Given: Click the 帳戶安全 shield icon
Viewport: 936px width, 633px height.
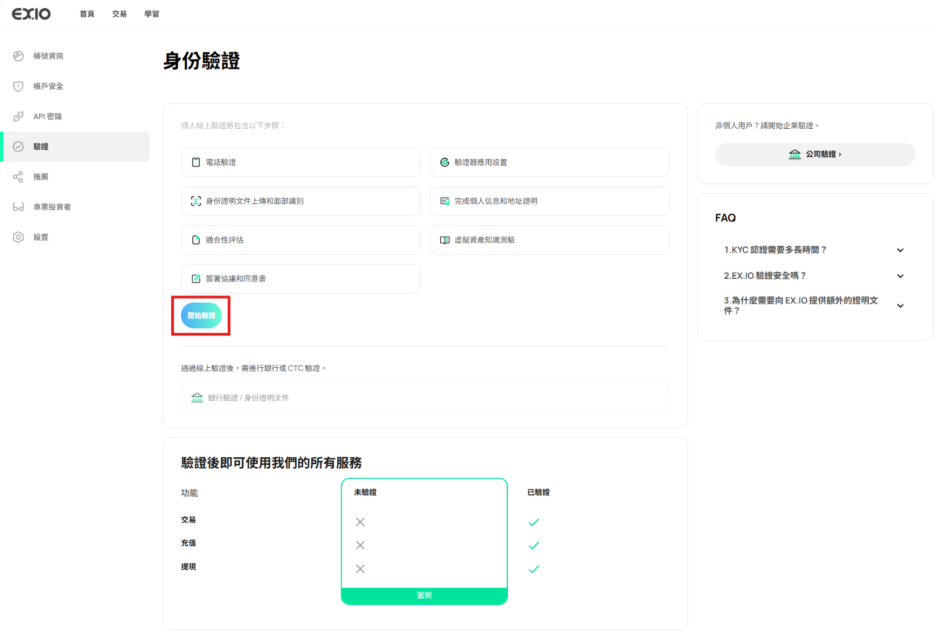Looking at the screenshot, I should (18, 86).
